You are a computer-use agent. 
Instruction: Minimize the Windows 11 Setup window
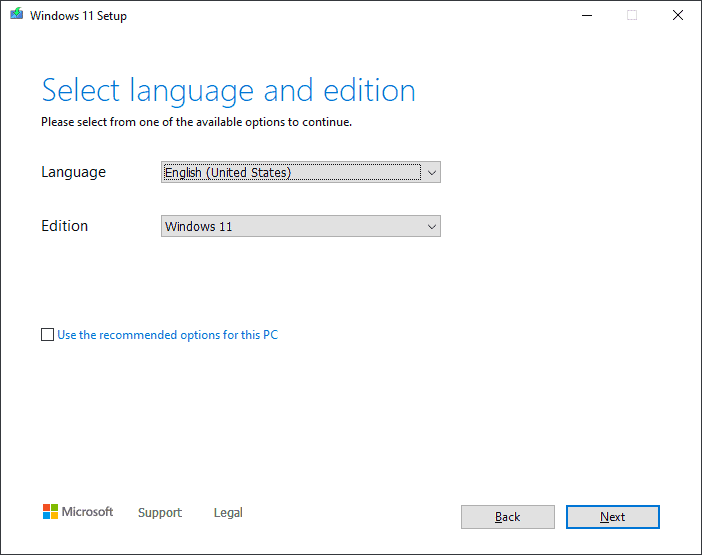pos(586,16)
